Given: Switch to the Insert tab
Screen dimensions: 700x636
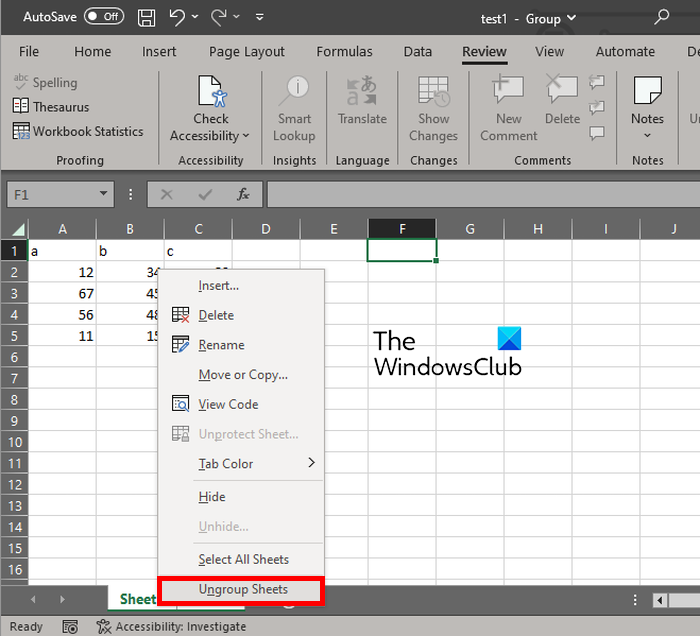Looking at the screenshot, I should pyautogui.click(x=159, y=52).
